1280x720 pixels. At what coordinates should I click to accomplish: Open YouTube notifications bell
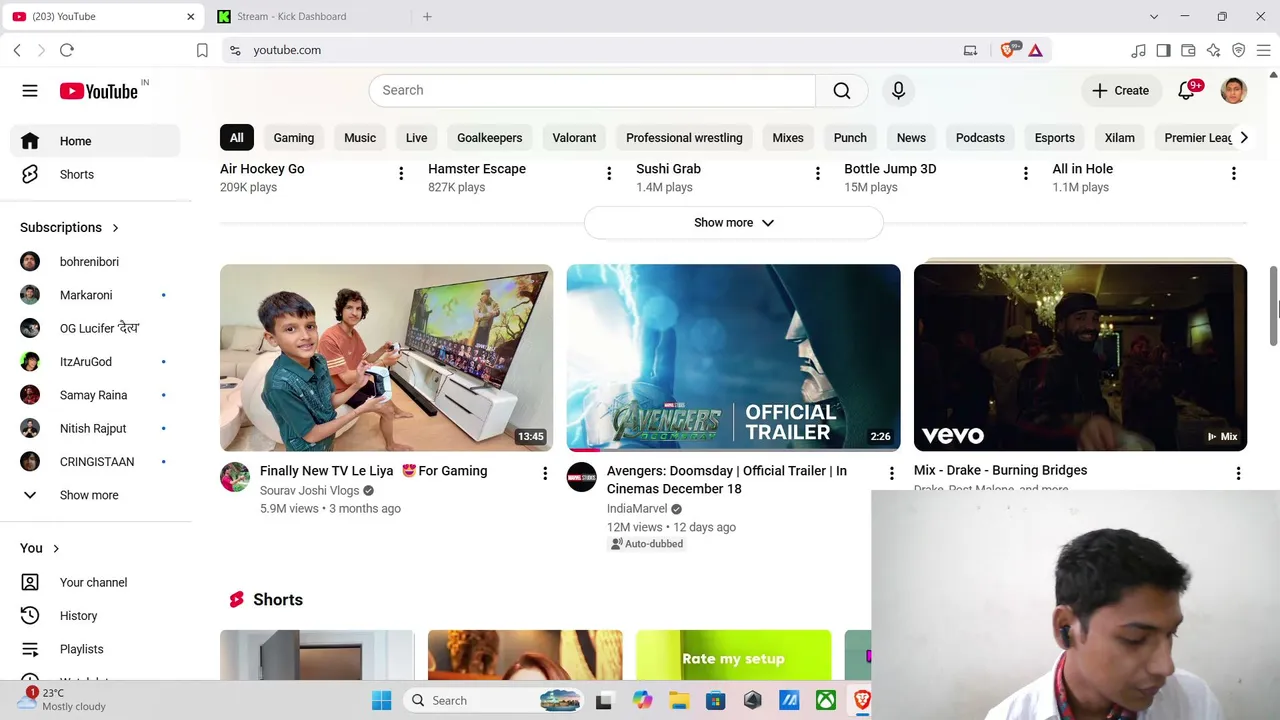pyautogui.click(x=1187, y=90)
